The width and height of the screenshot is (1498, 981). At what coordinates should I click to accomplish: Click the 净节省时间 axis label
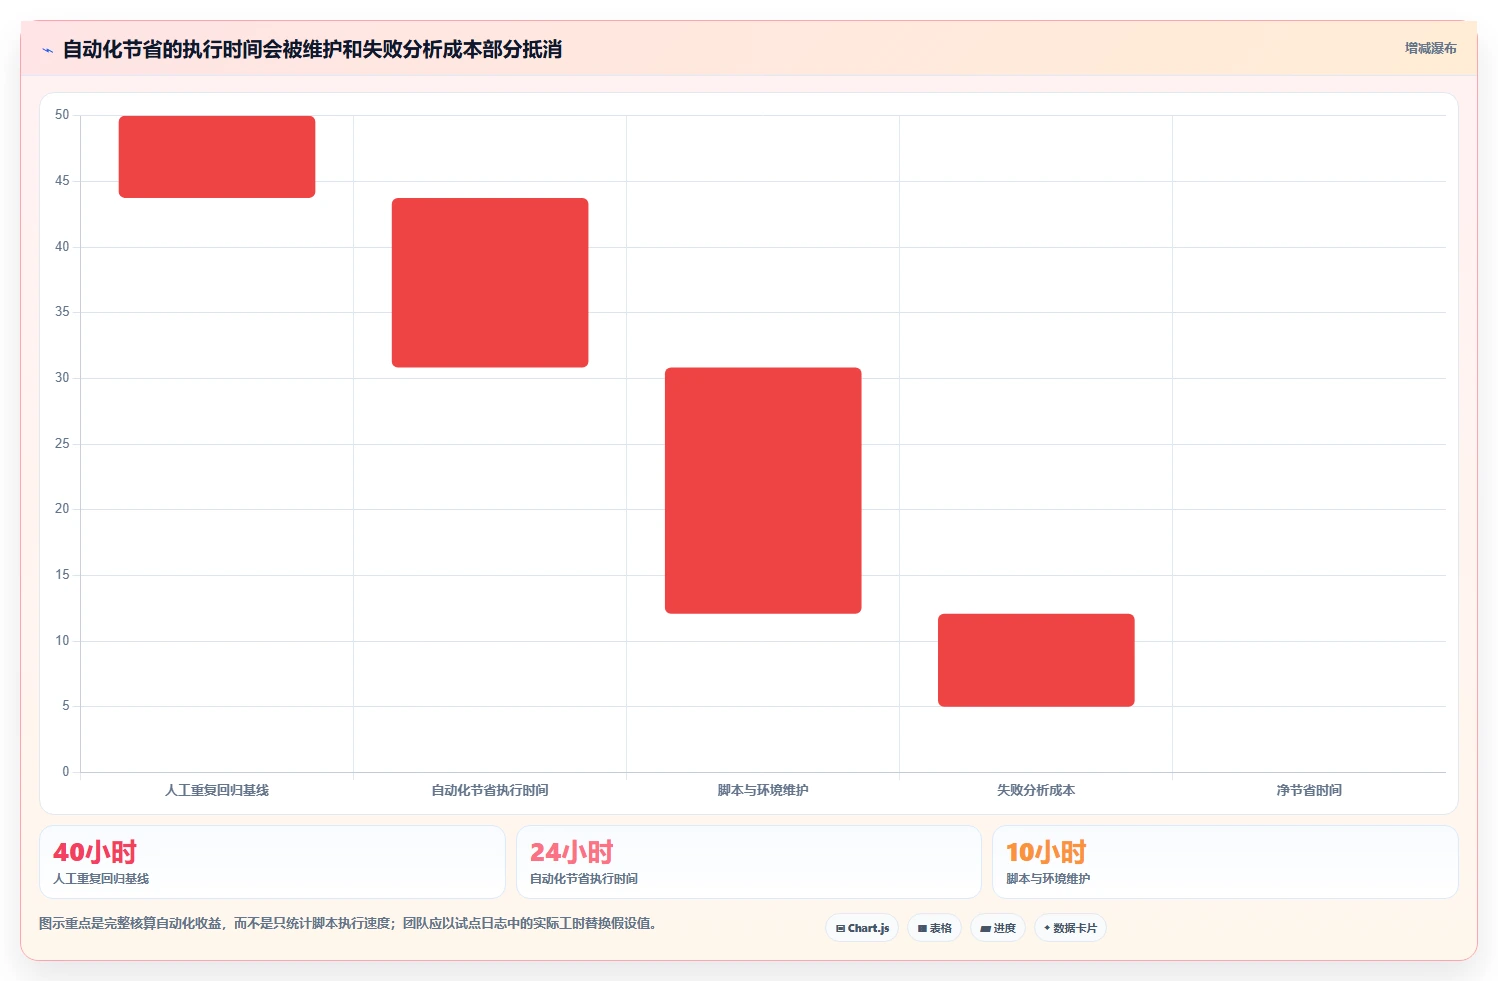(x=1309, y=790)
